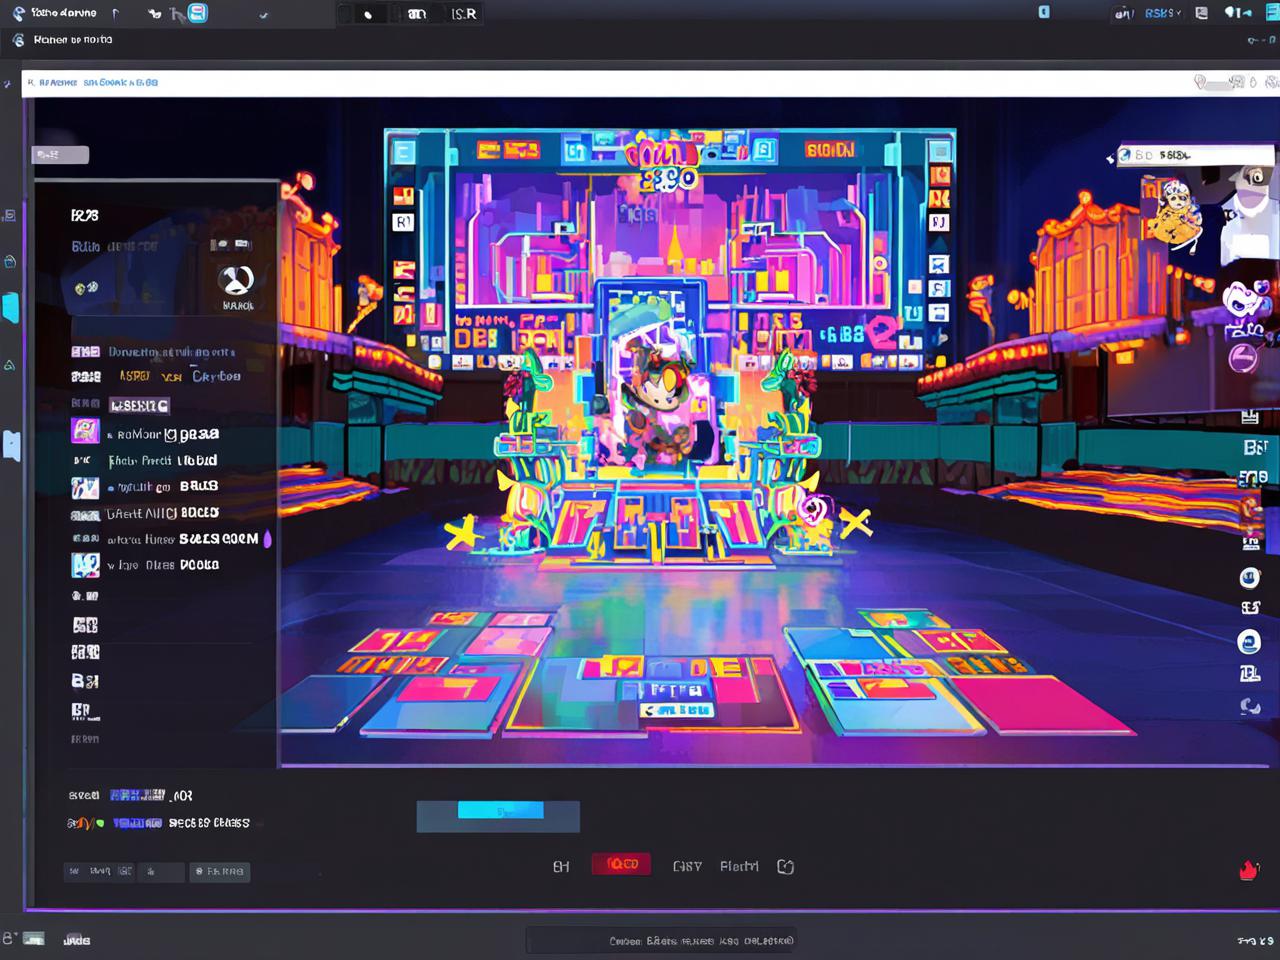Click the Fledrl label in the bottom controls
The height and width of the screenshot is (960, 1280).
point(739,866)
